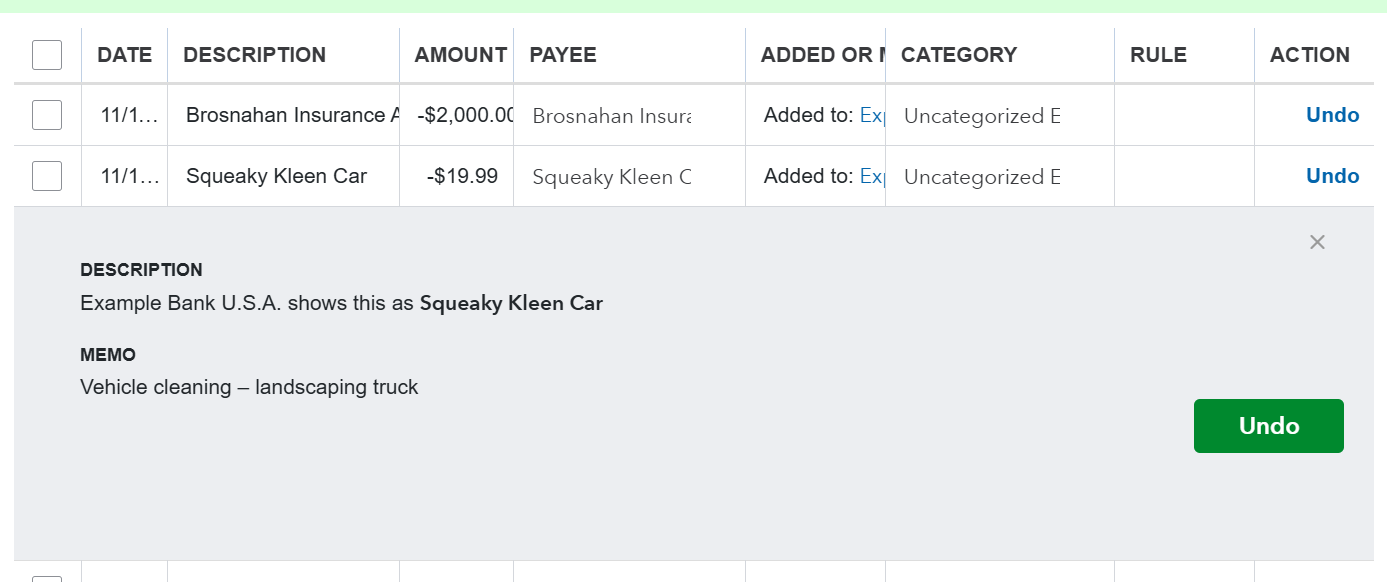
Task: Click the green Undo button
Action: tap(1268, 426)
